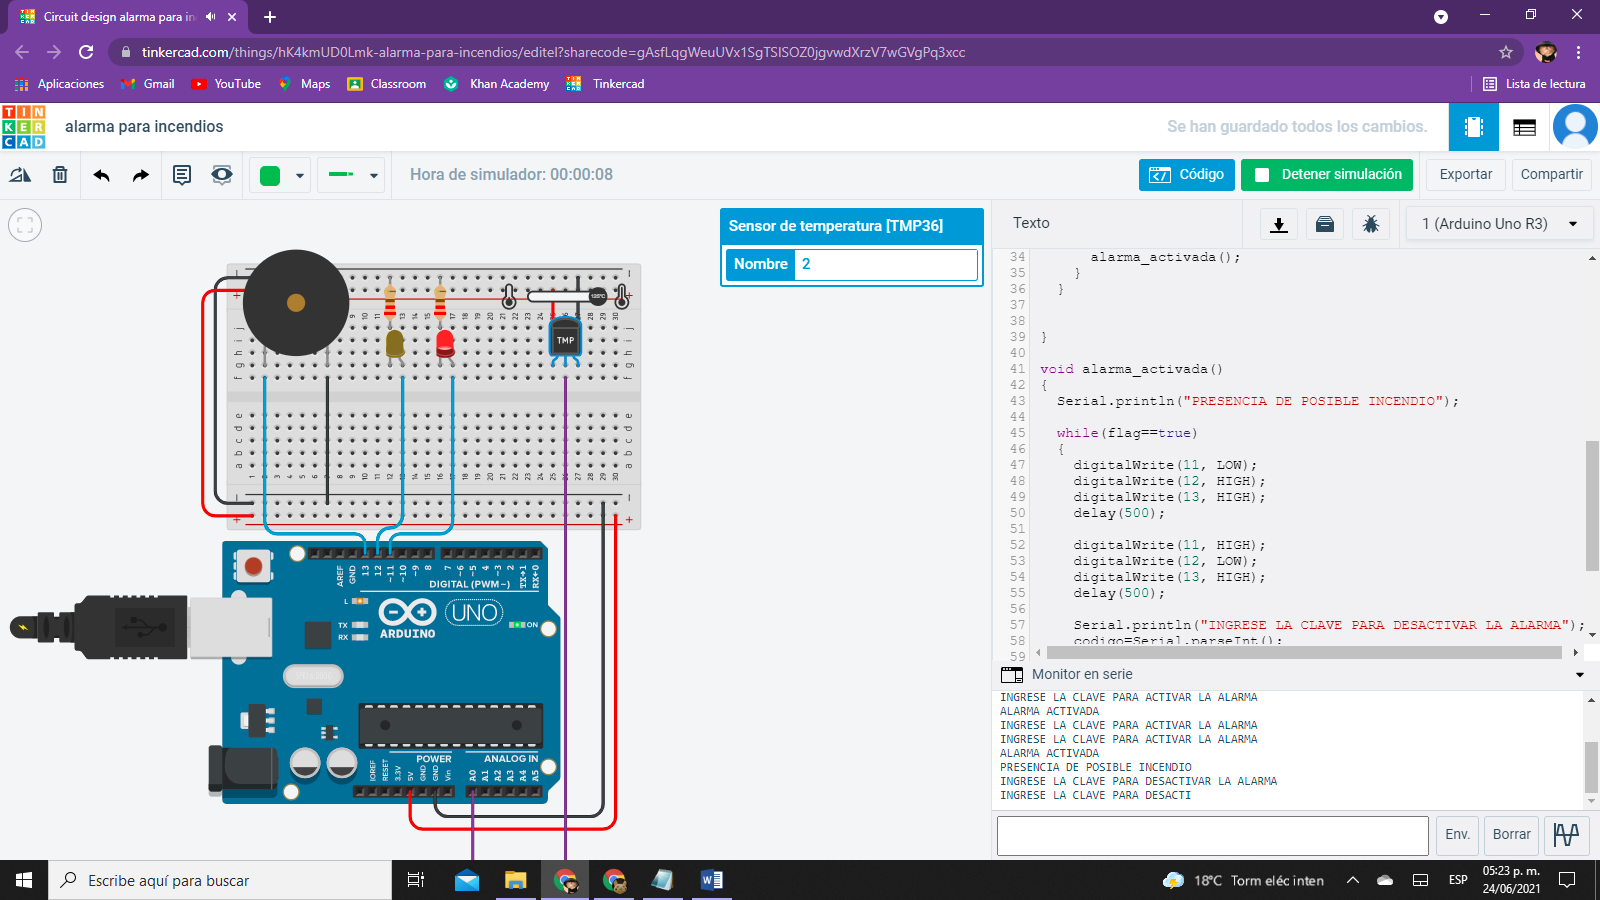Toggle the serial monitor graph icon
The image size is (1600, 900).
pyautogui.click(x=1566, y=834)
